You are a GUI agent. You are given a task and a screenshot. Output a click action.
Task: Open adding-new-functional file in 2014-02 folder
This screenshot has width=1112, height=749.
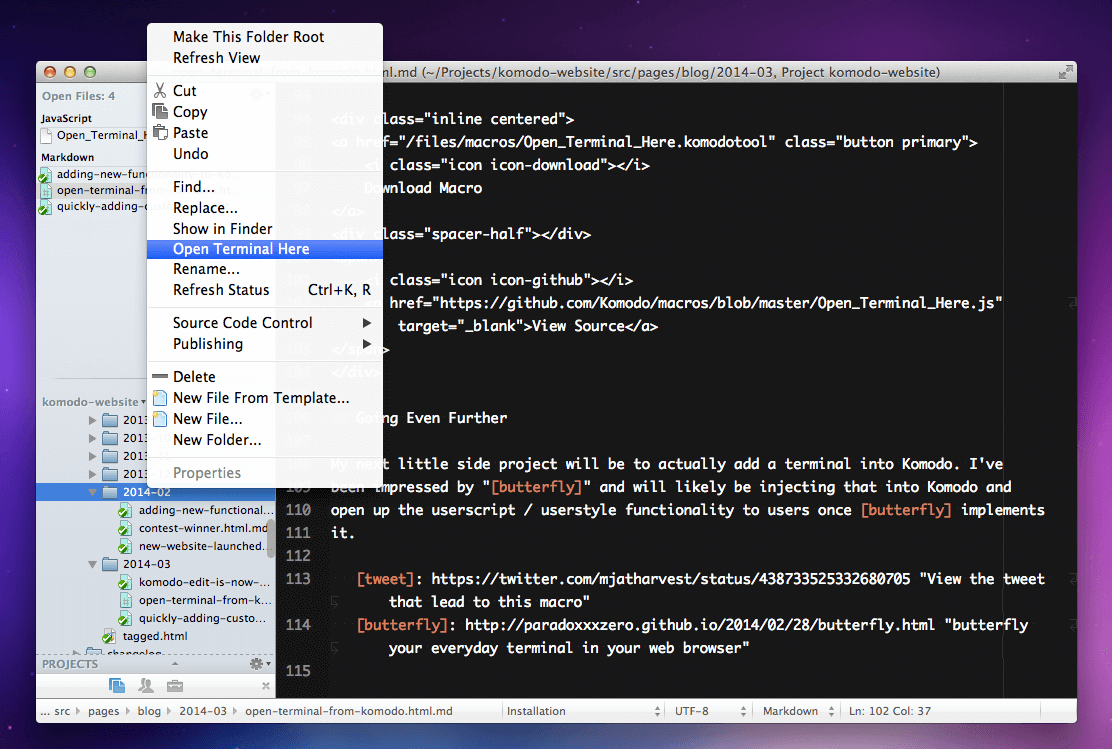pos(195,510)
